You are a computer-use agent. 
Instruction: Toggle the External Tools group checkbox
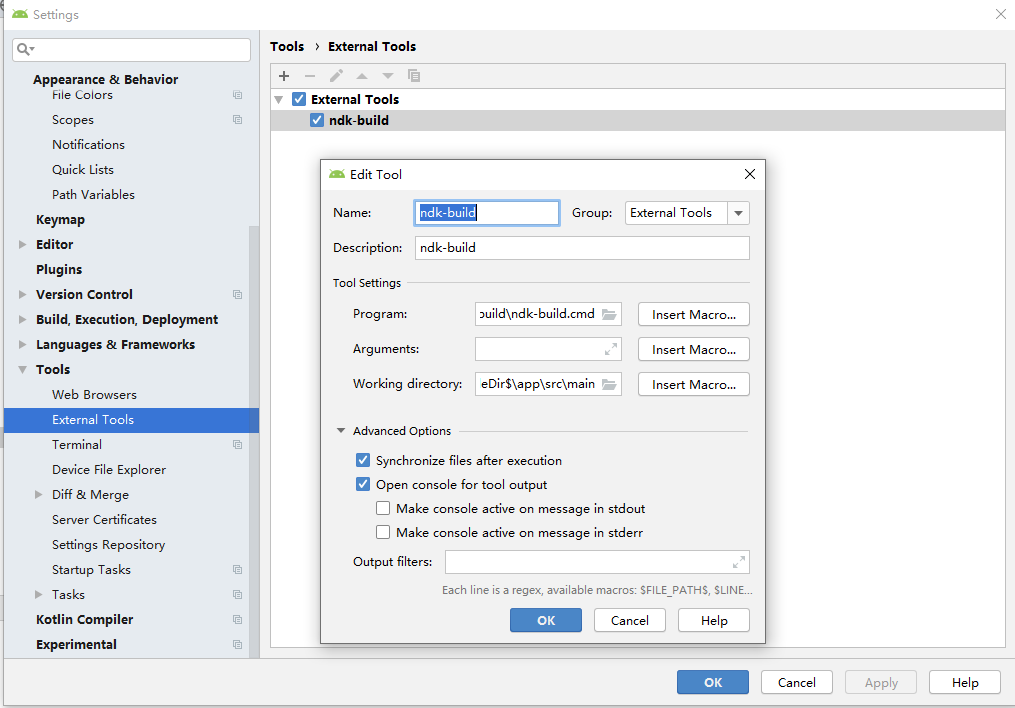point(299,99)
